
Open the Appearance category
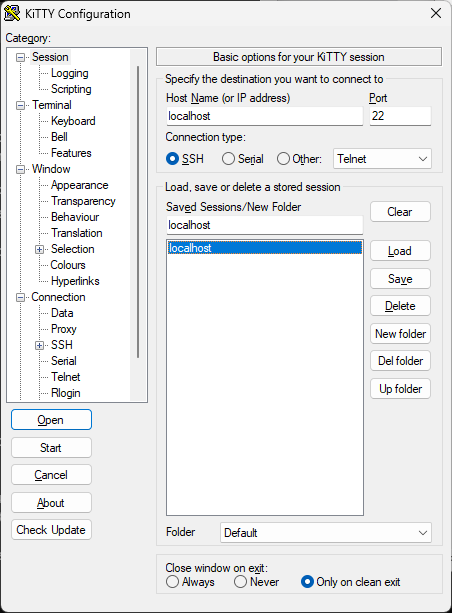80,185
